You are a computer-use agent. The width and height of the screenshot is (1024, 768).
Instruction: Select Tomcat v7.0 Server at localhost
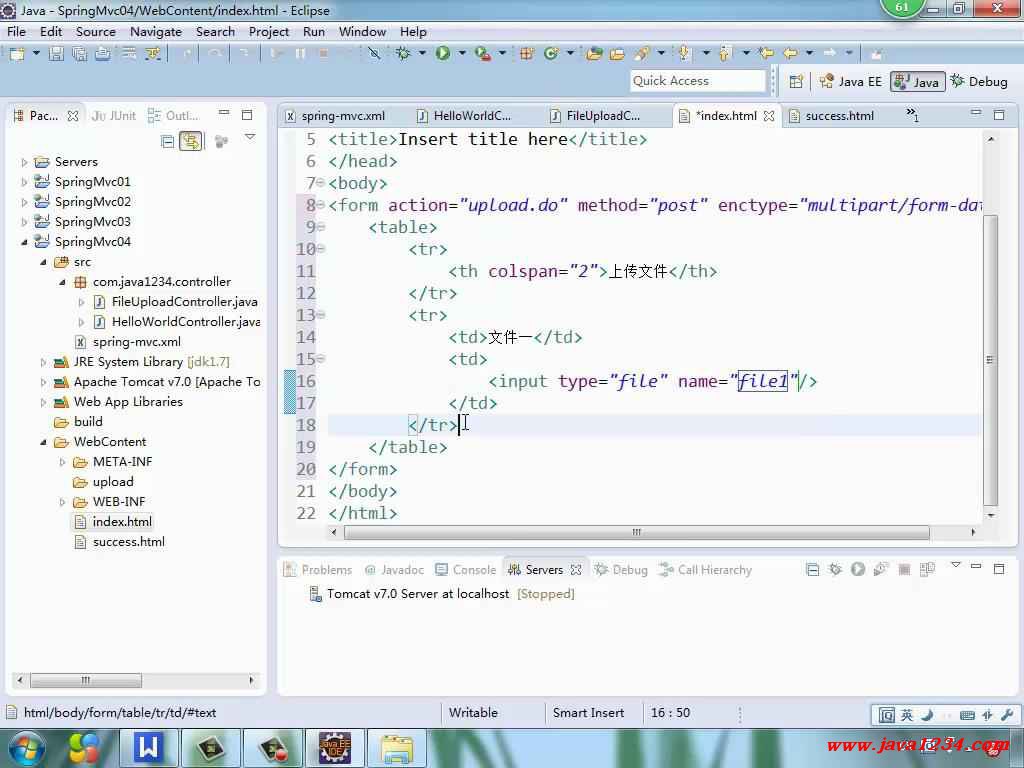418,594
